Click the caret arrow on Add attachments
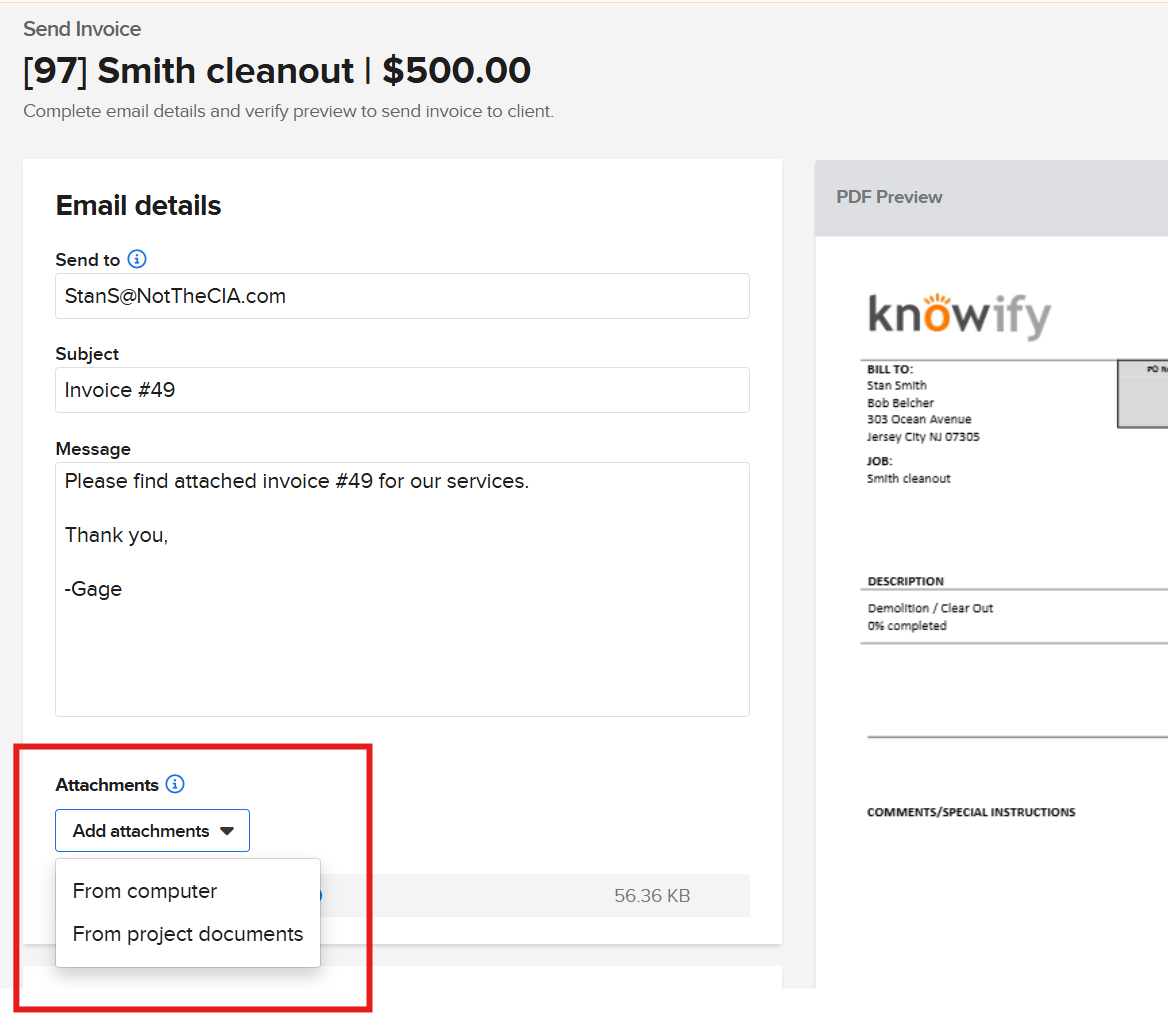This screenshot has width=1168, height=1013. click(227, 831)
